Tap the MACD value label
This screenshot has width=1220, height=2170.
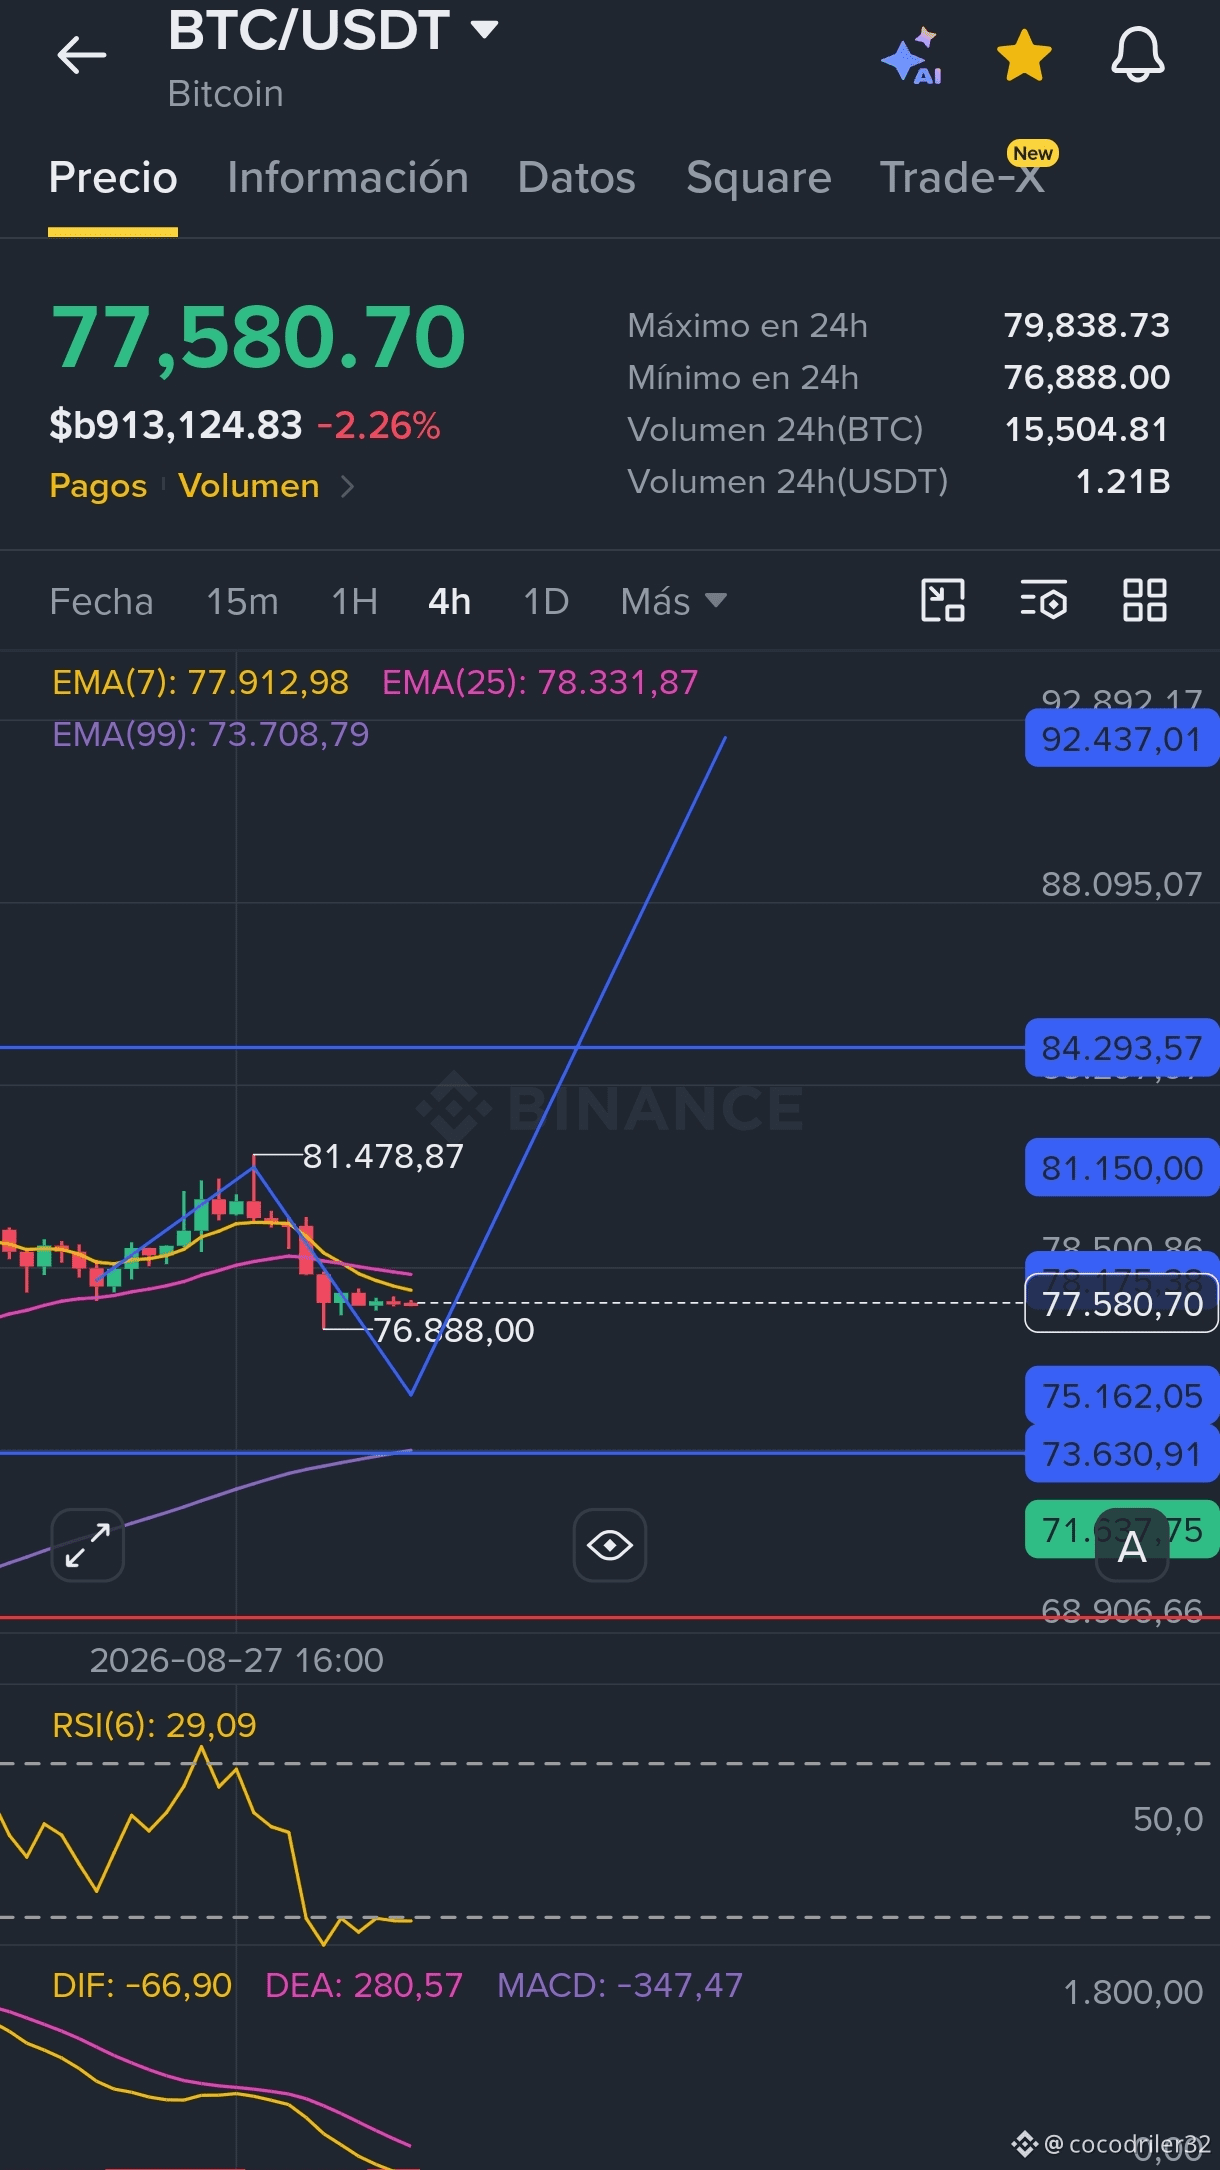[x=620, y=1985]
